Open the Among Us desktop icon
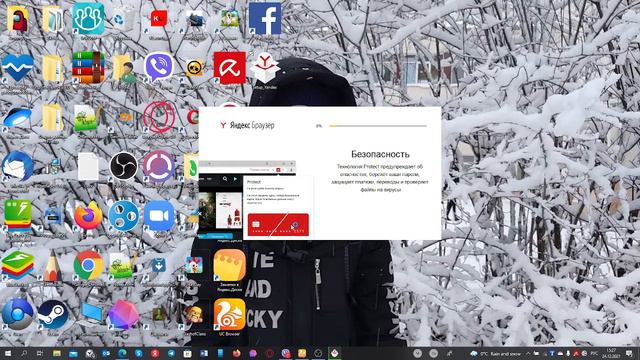The width and height of the screenshot is (640, 360). pos(18,19)
